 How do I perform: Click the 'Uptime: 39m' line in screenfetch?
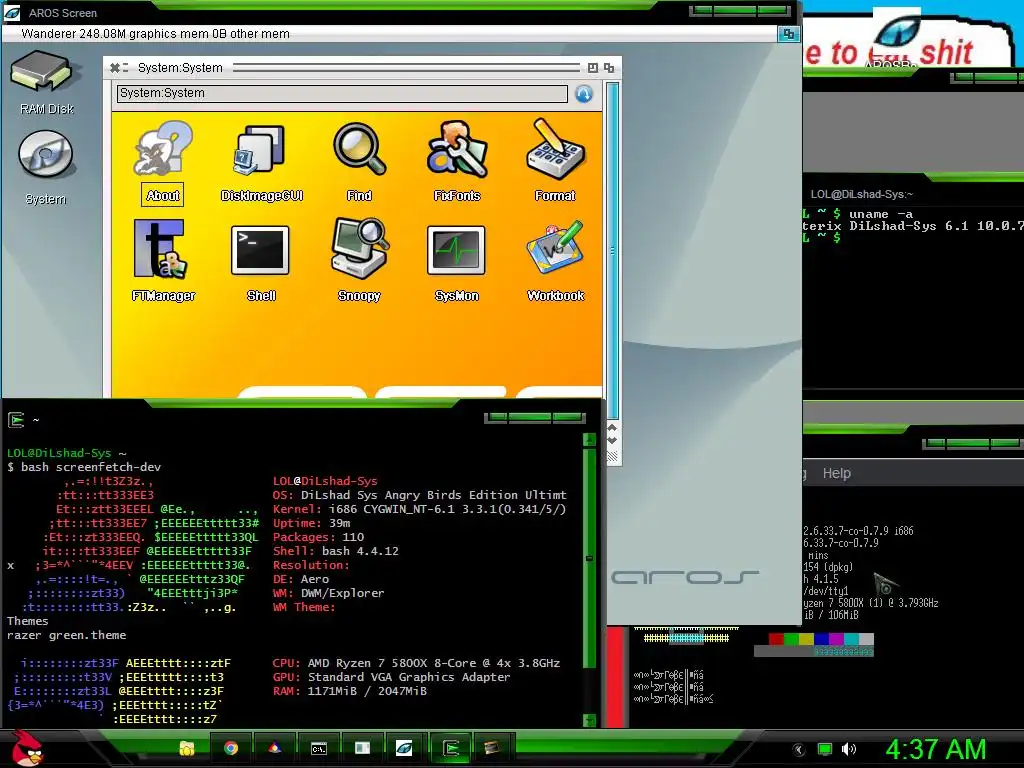[x=312, y=523]
